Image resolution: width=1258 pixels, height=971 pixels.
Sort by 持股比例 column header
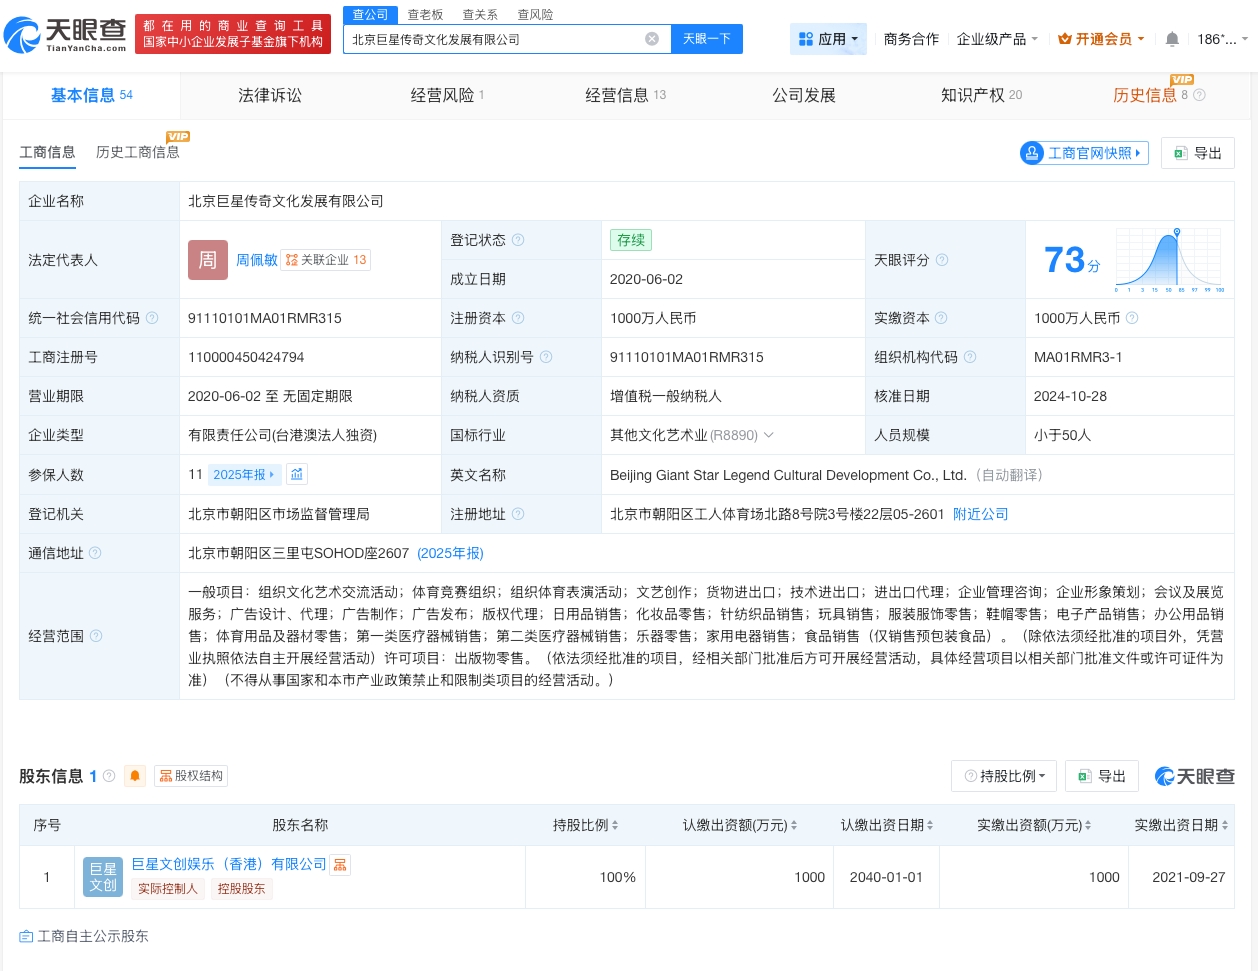pyautogui.click(x=586, y=825)
